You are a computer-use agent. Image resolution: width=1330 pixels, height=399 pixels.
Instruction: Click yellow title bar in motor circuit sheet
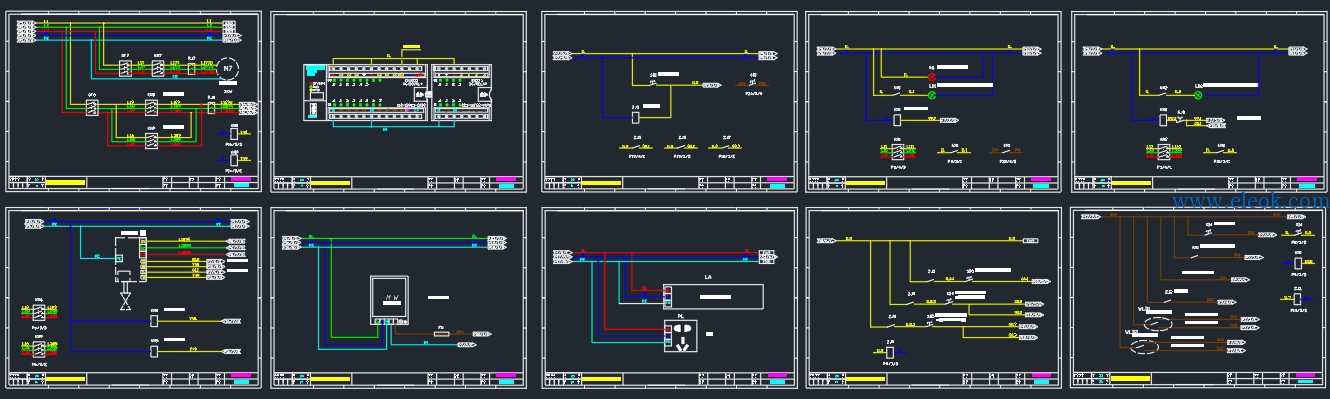66,183
